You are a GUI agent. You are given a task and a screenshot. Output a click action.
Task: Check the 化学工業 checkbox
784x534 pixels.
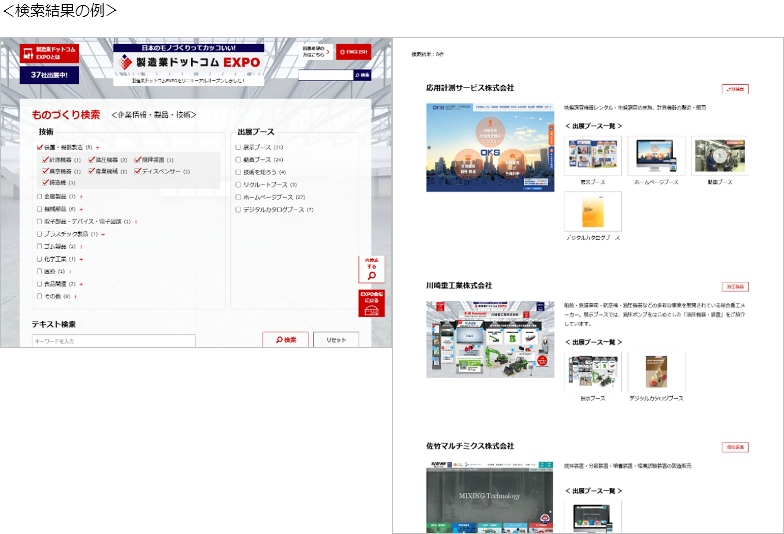40,259
